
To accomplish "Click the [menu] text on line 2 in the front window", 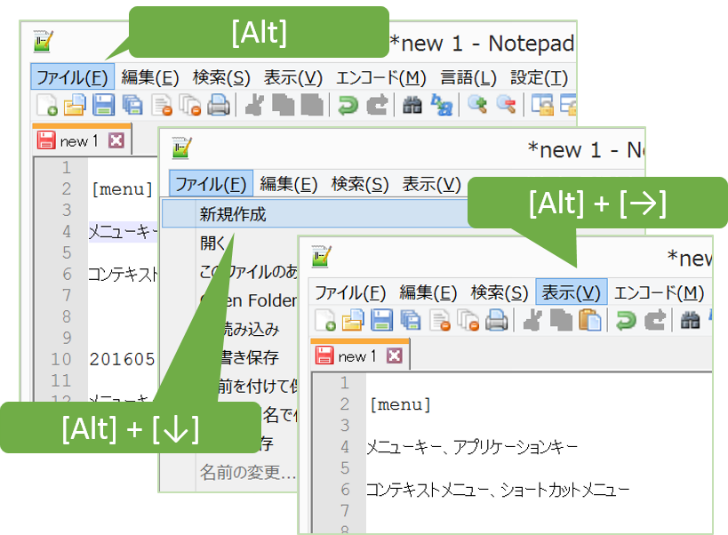I will tap(400, 405).
